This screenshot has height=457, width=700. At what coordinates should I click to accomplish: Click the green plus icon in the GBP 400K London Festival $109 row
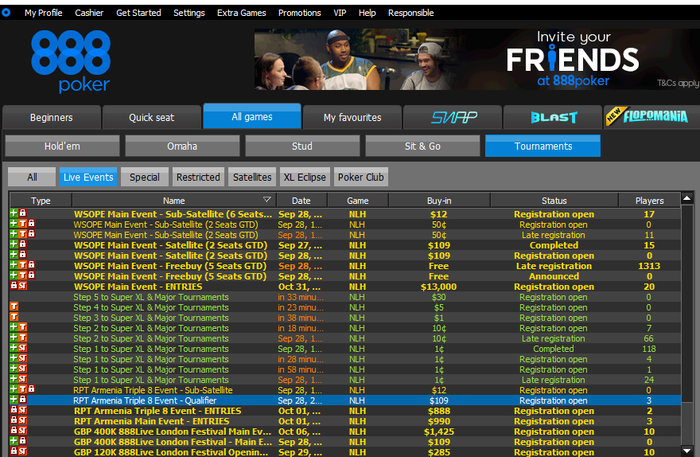[x=14, y=440]
